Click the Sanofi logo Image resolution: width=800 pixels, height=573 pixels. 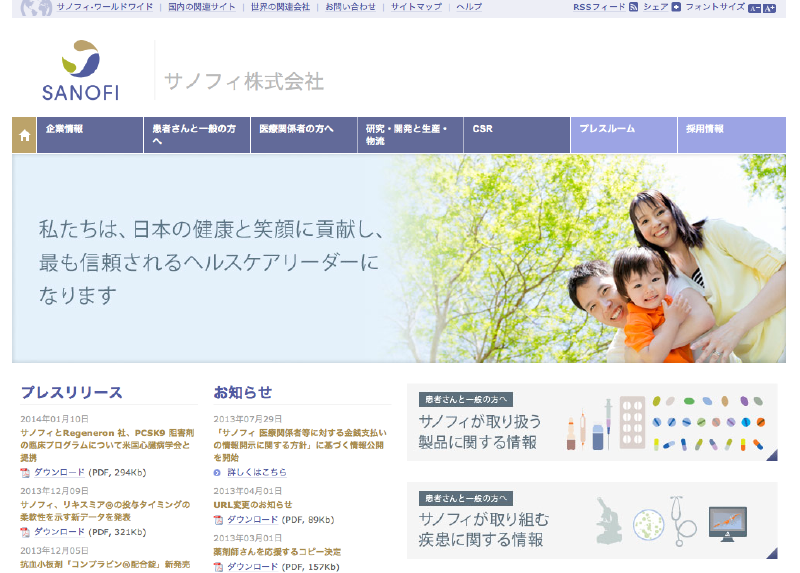tap(81, 70)
